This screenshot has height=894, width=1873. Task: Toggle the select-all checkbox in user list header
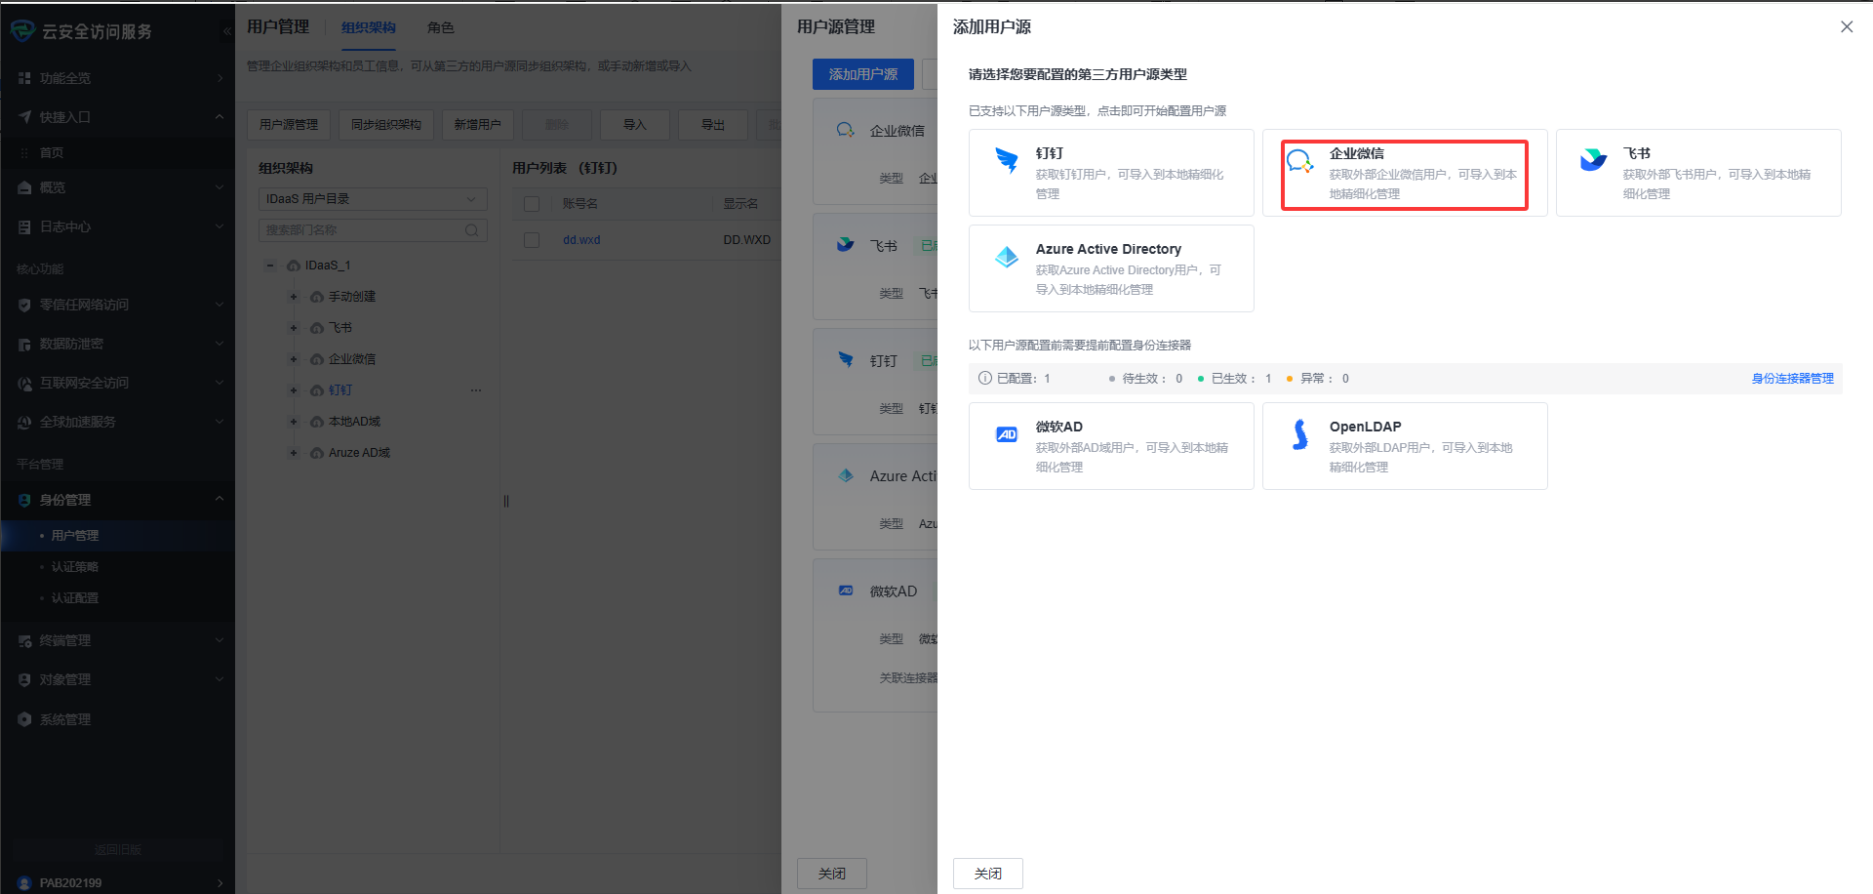pos(532,204)
